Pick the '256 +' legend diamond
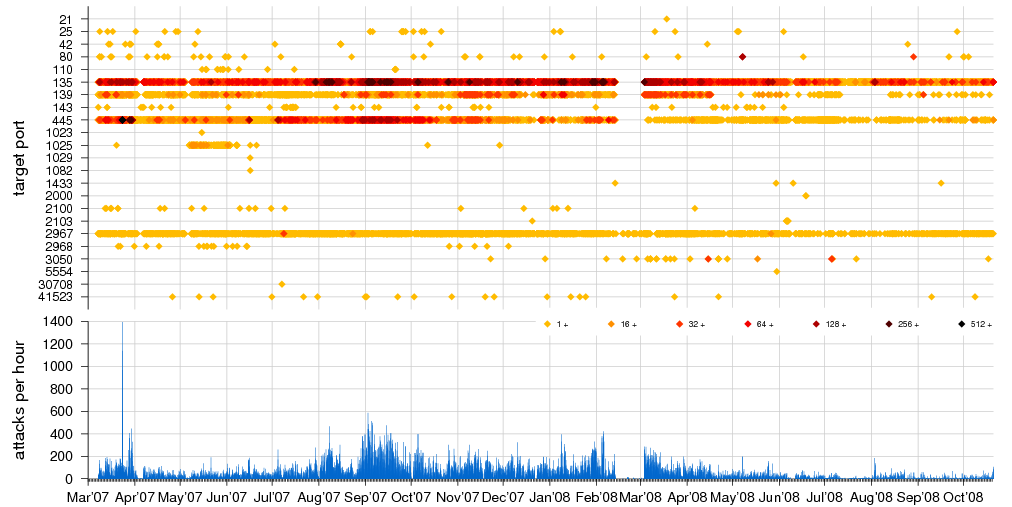This screenshot has height=507, width=1012. (x=888, y=324)
